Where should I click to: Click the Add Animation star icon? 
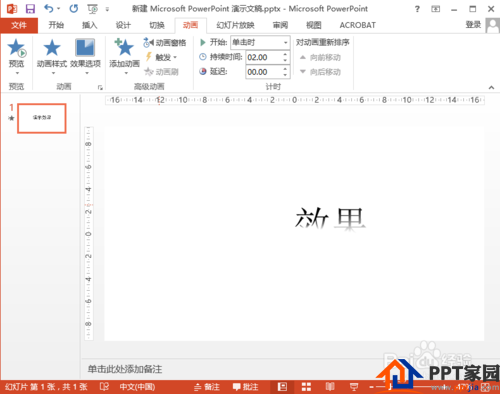tap(124, 47)
